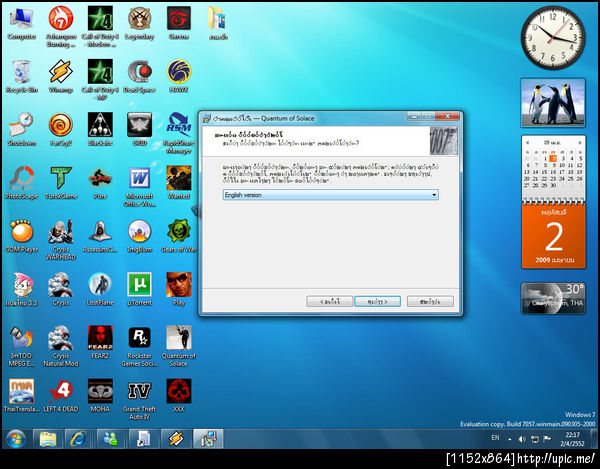The image size is (600, 469).
Task: Launch Crysis WARHEAD icon
Action: [61, 240]
